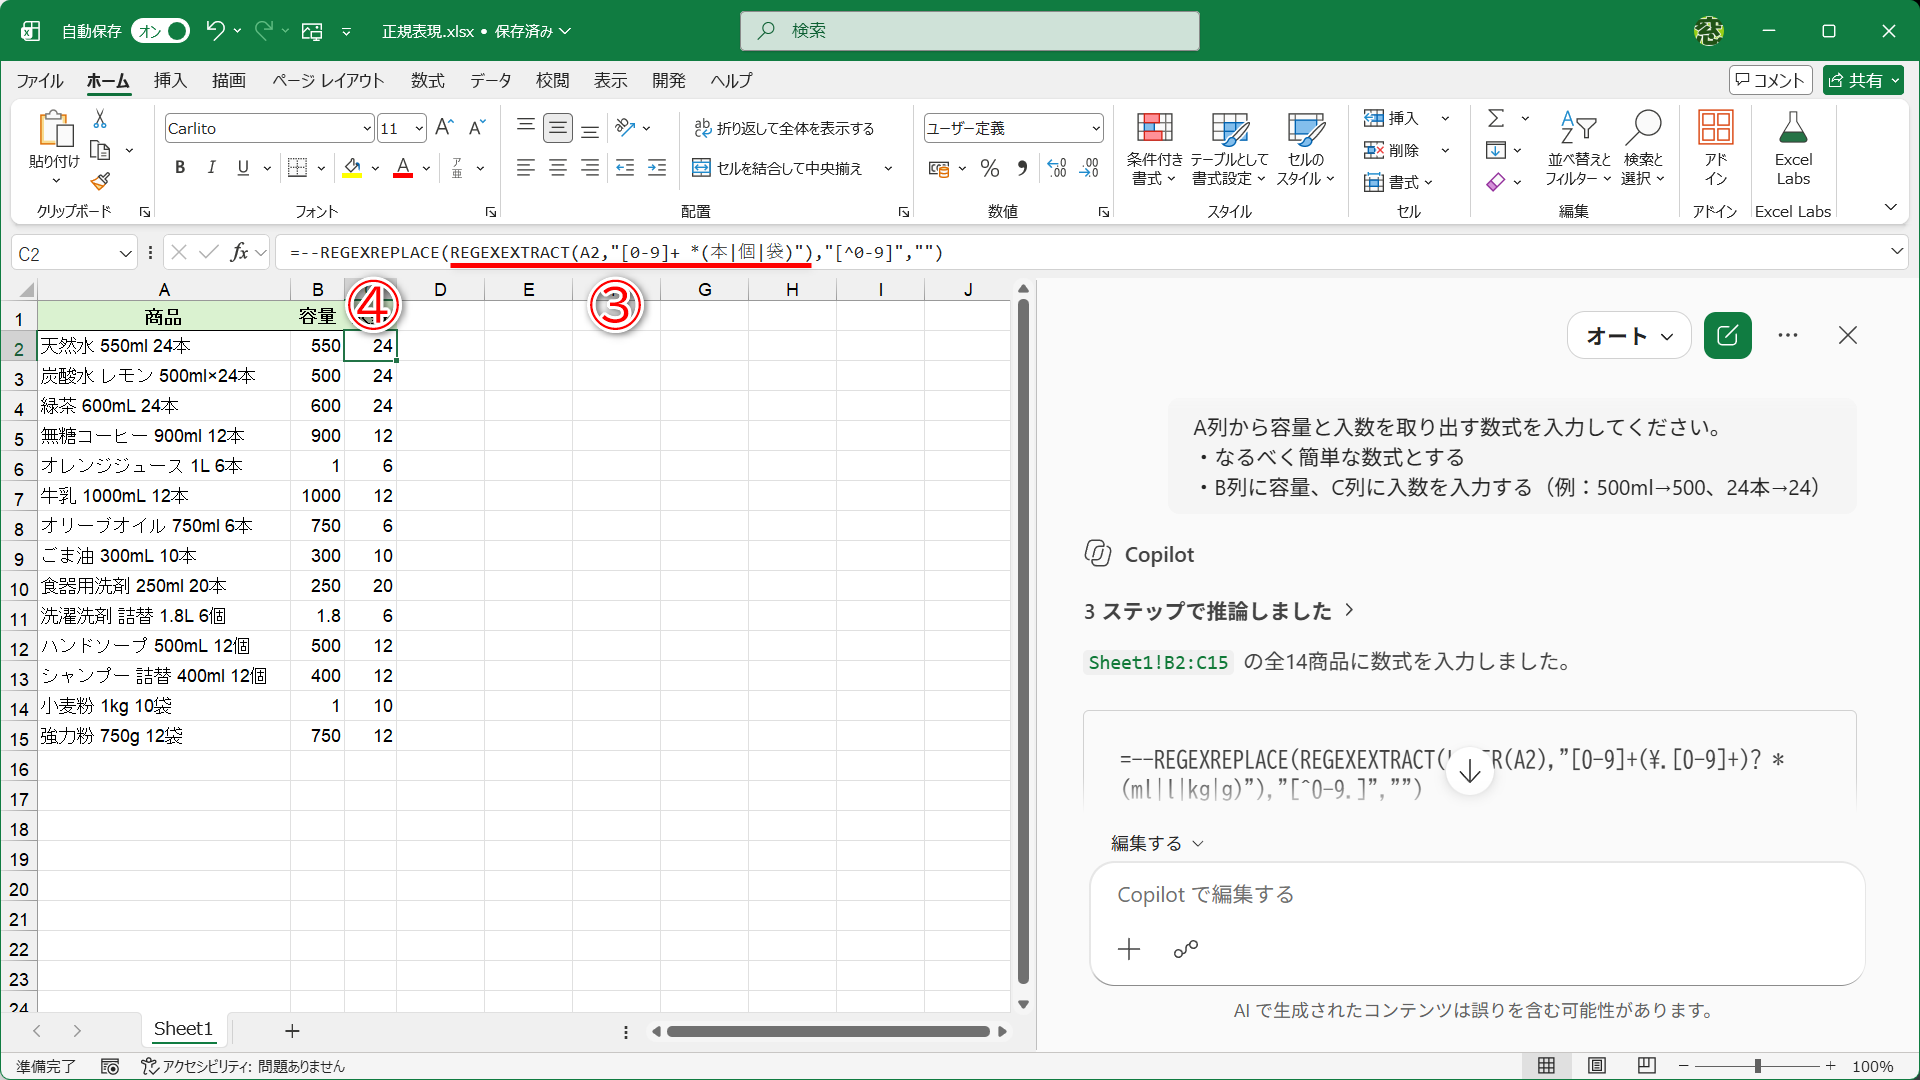
Task: Open the Carlito font name dropdown
Action: tap(366, 128)
